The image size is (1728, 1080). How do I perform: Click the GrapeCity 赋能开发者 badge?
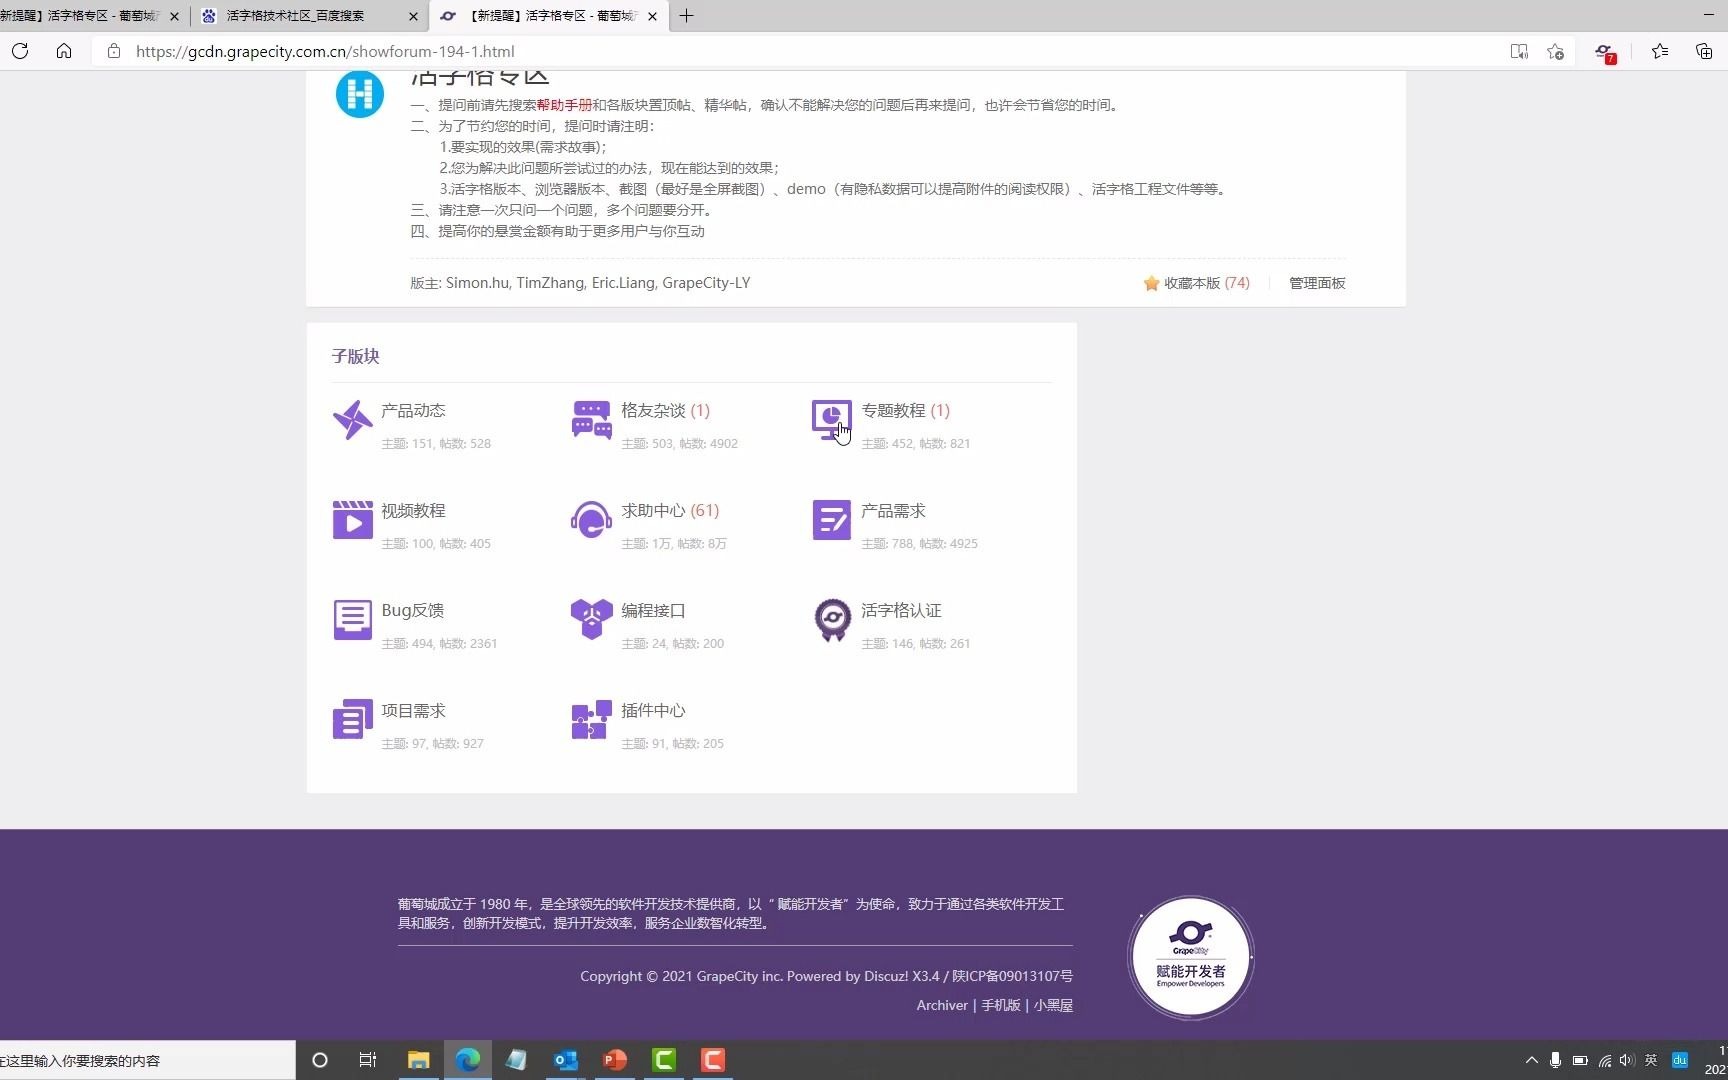[x=1189, y=956]
